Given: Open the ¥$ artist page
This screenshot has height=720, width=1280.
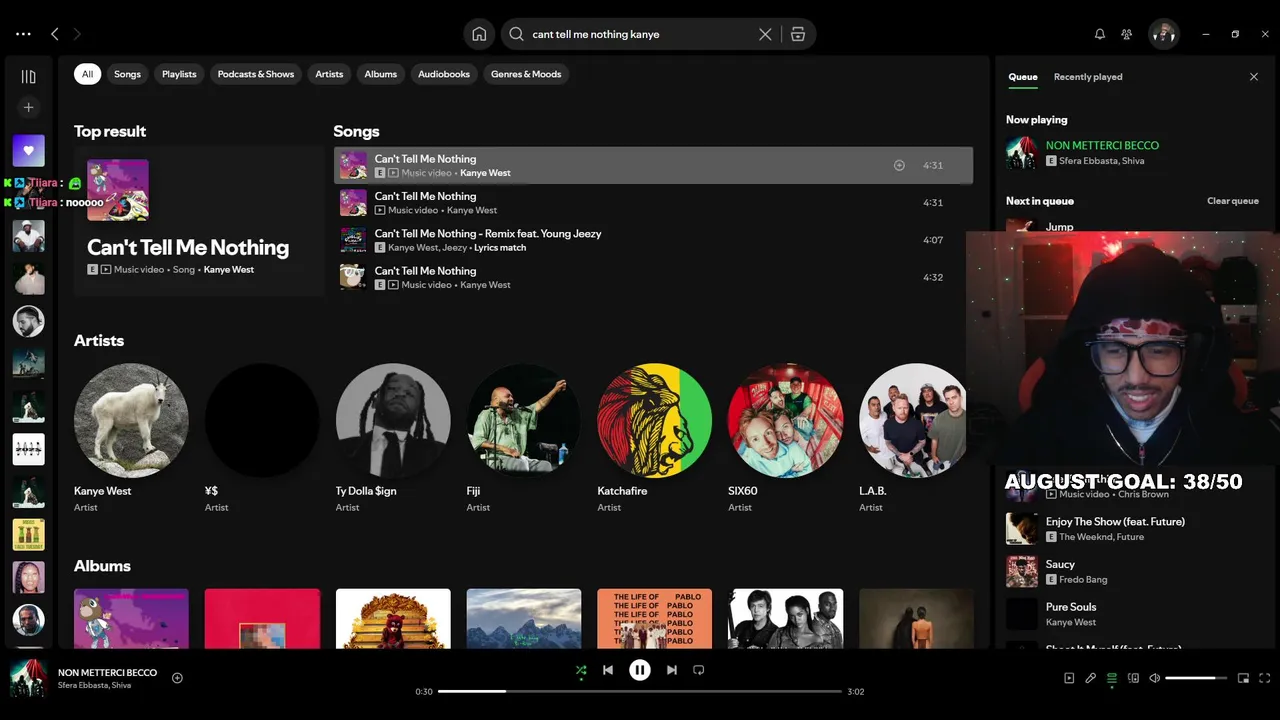Looking at the screenshot, I should [x=262, y=420].
